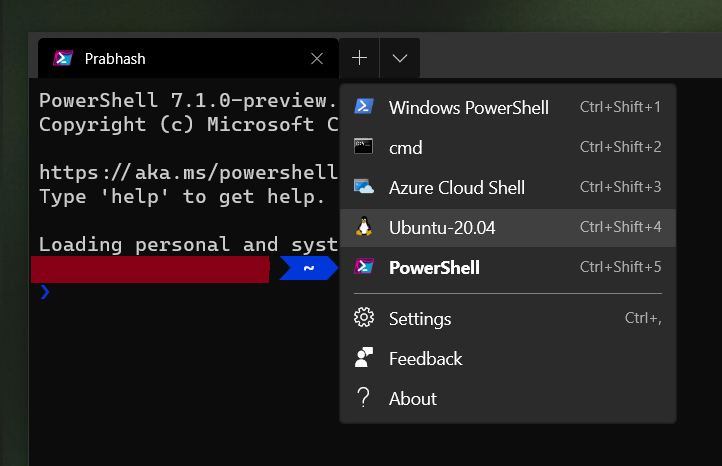Click the "Loading personal and syst" line

pos(188,245)
